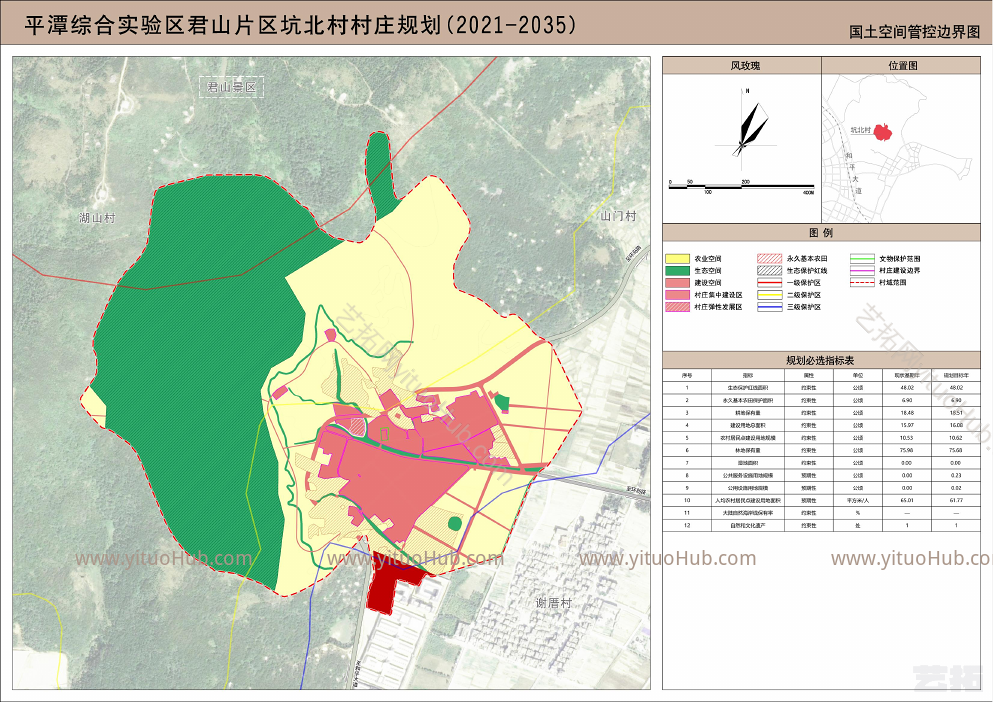This screenshot has width=993, height=702.
Task: Click the 村庄建设边界 legend label
Action: click(x=900, y=271)
